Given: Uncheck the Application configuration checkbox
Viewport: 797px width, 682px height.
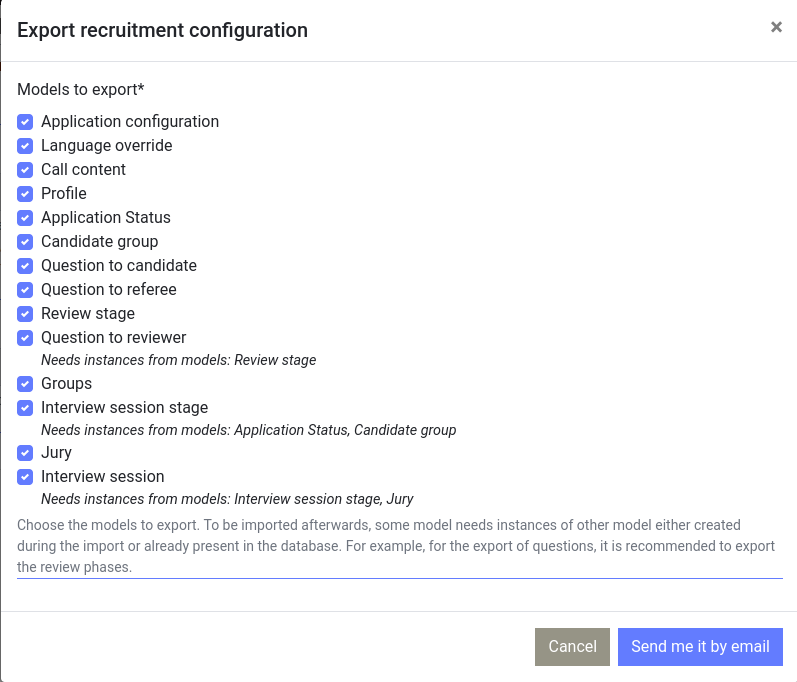Looking at the screenshot, I should [25, 122].
